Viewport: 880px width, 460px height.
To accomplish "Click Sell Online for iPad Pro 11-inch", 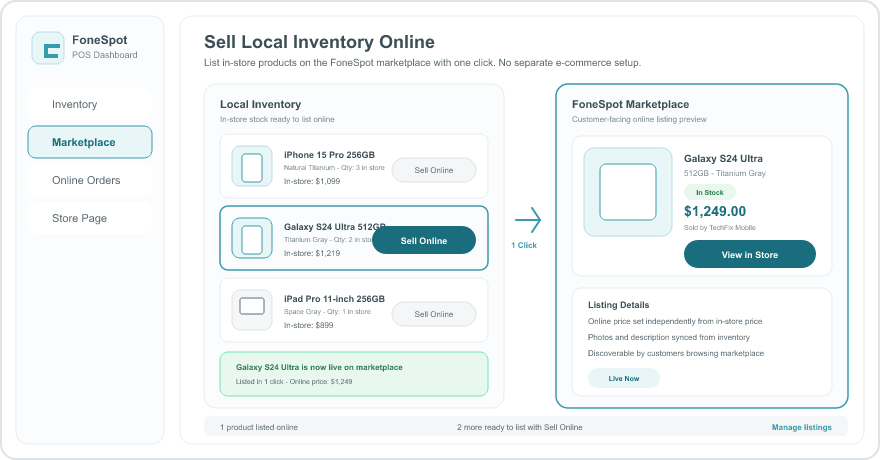I will click(x=434, y=314).
